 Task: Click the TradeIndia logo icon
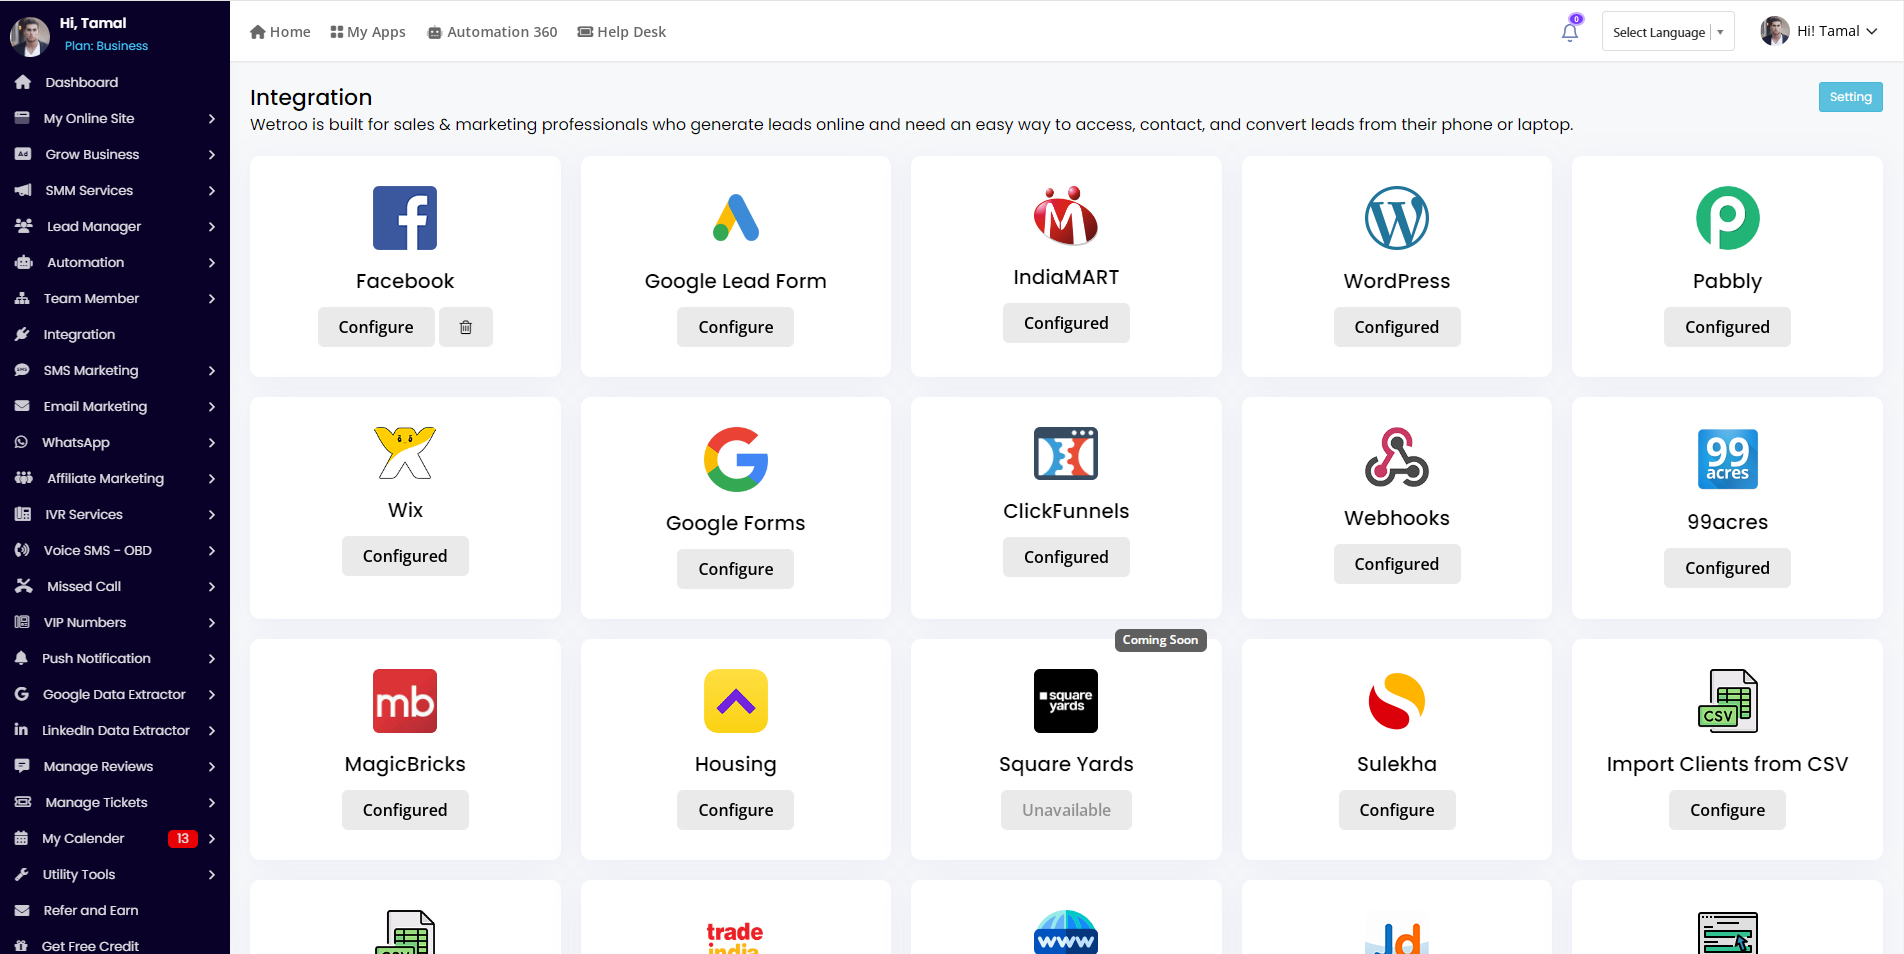point(735,937)
